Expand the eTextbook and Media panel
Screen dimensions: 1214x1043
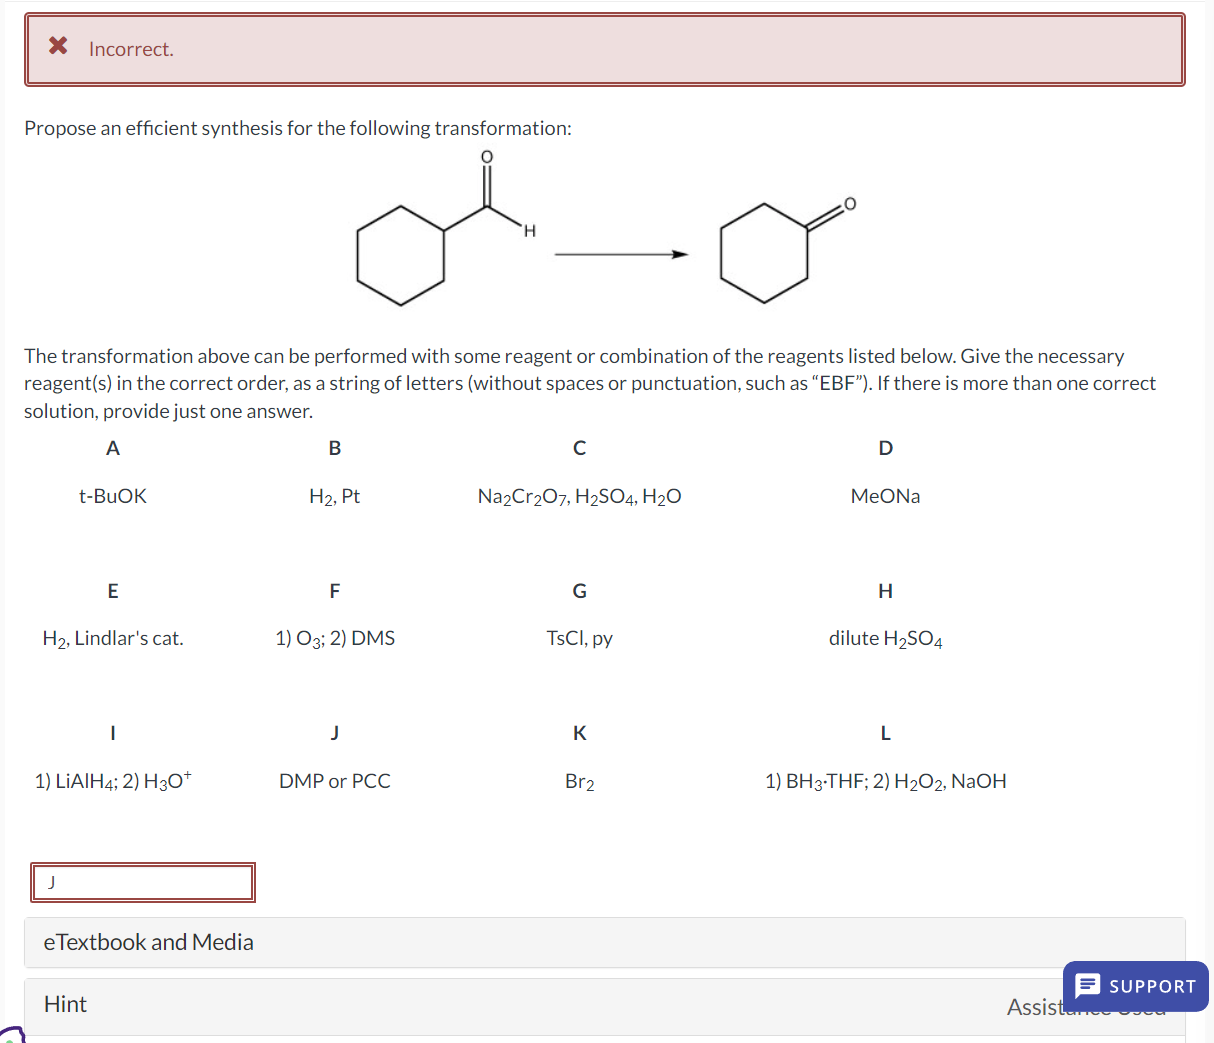pyautogui.click(x=148, y=942)
